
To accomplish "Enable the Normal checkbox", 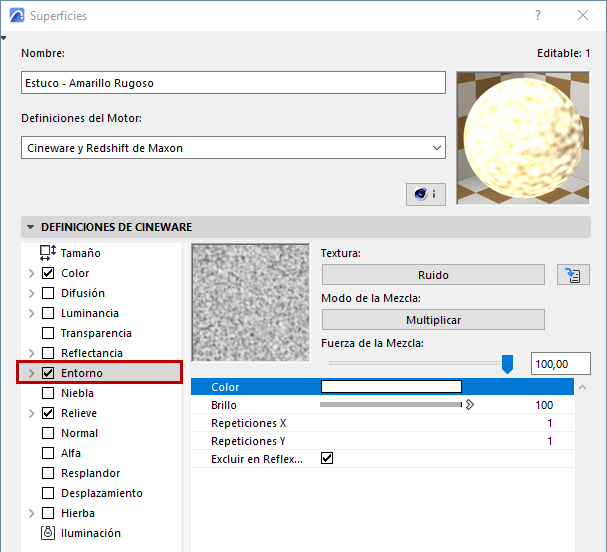I will point(48,433).
